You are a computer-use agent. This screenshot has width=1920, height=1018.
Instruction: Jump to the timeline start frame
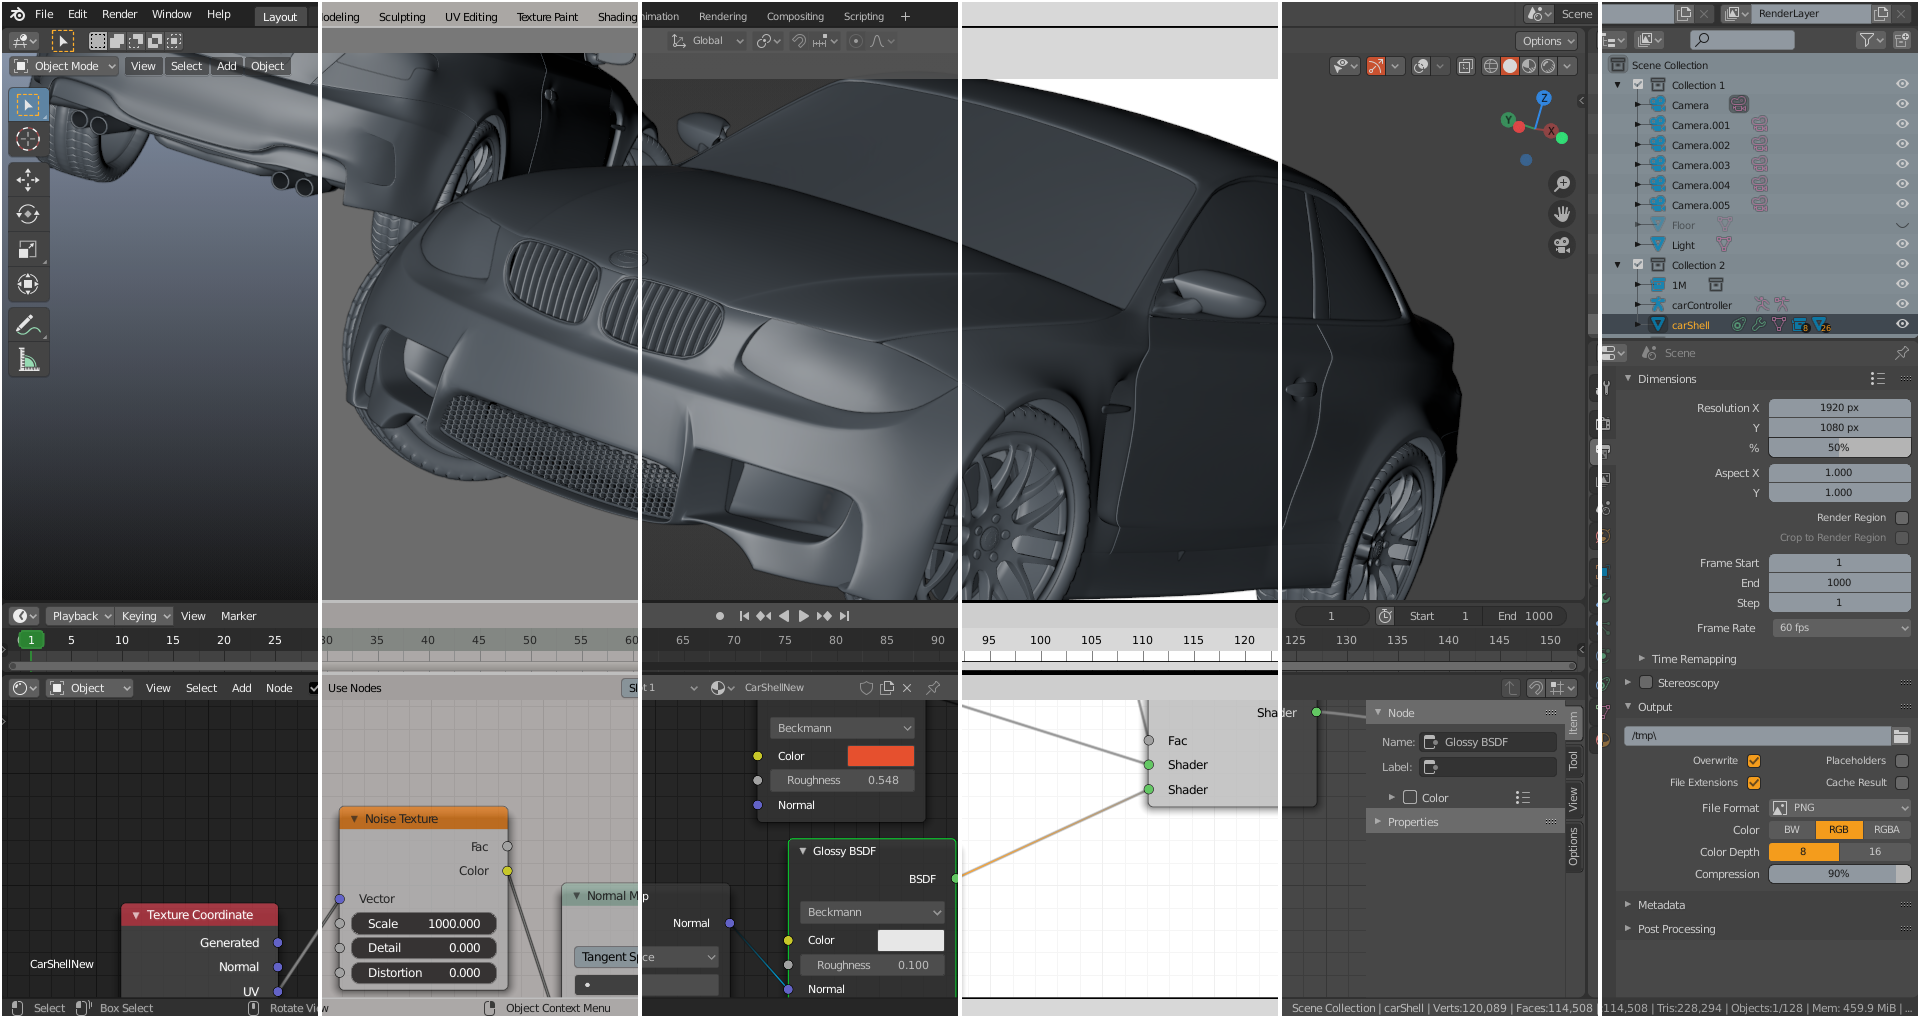click(x=744, y=616)
